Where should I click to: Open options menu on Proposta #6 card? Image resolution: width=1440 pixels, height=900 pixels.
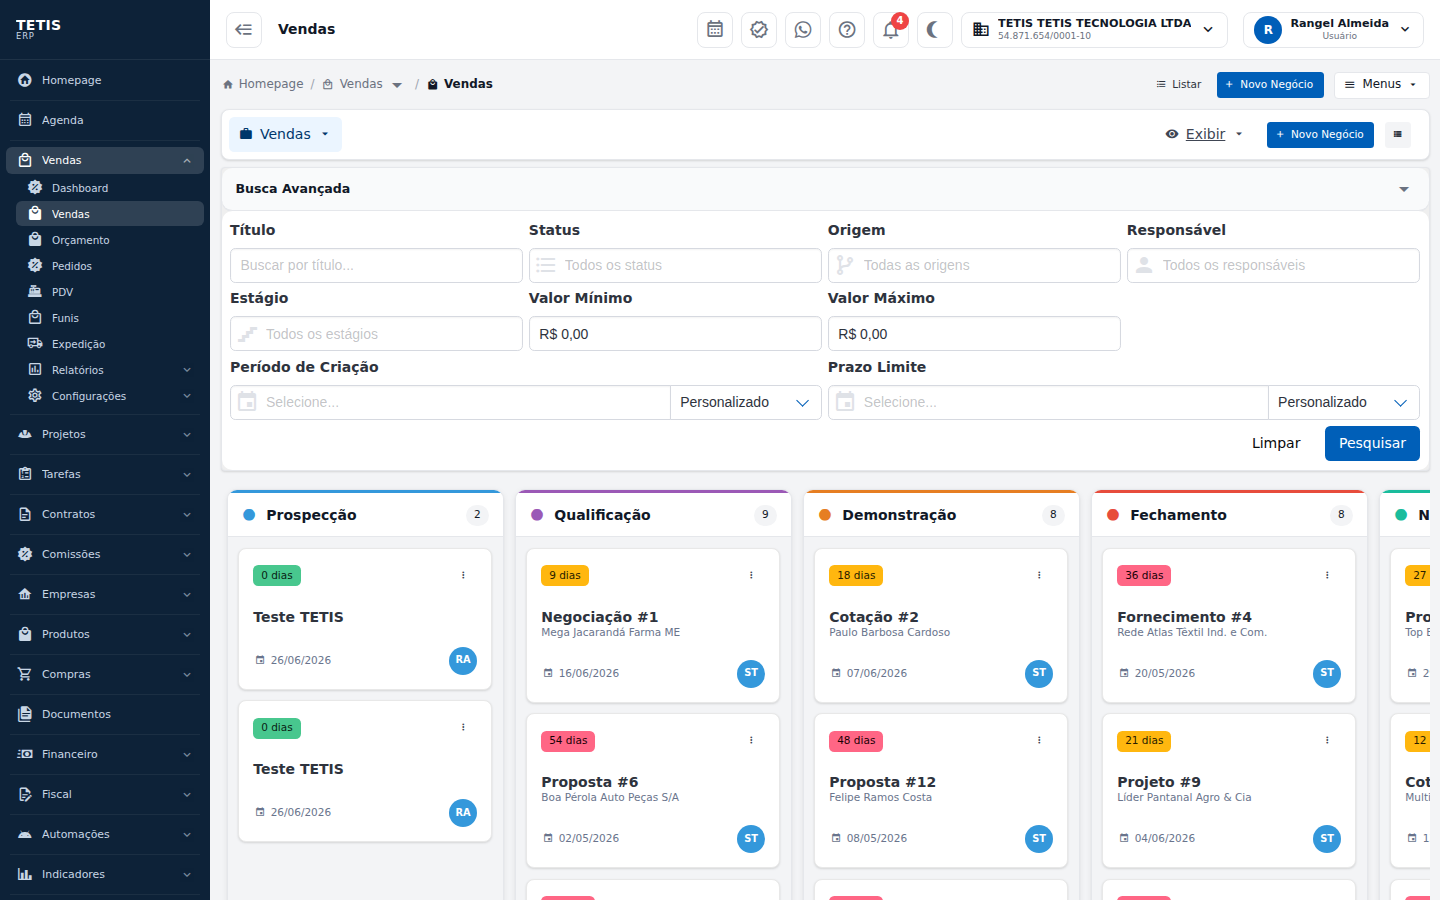[x=751, y=740]
